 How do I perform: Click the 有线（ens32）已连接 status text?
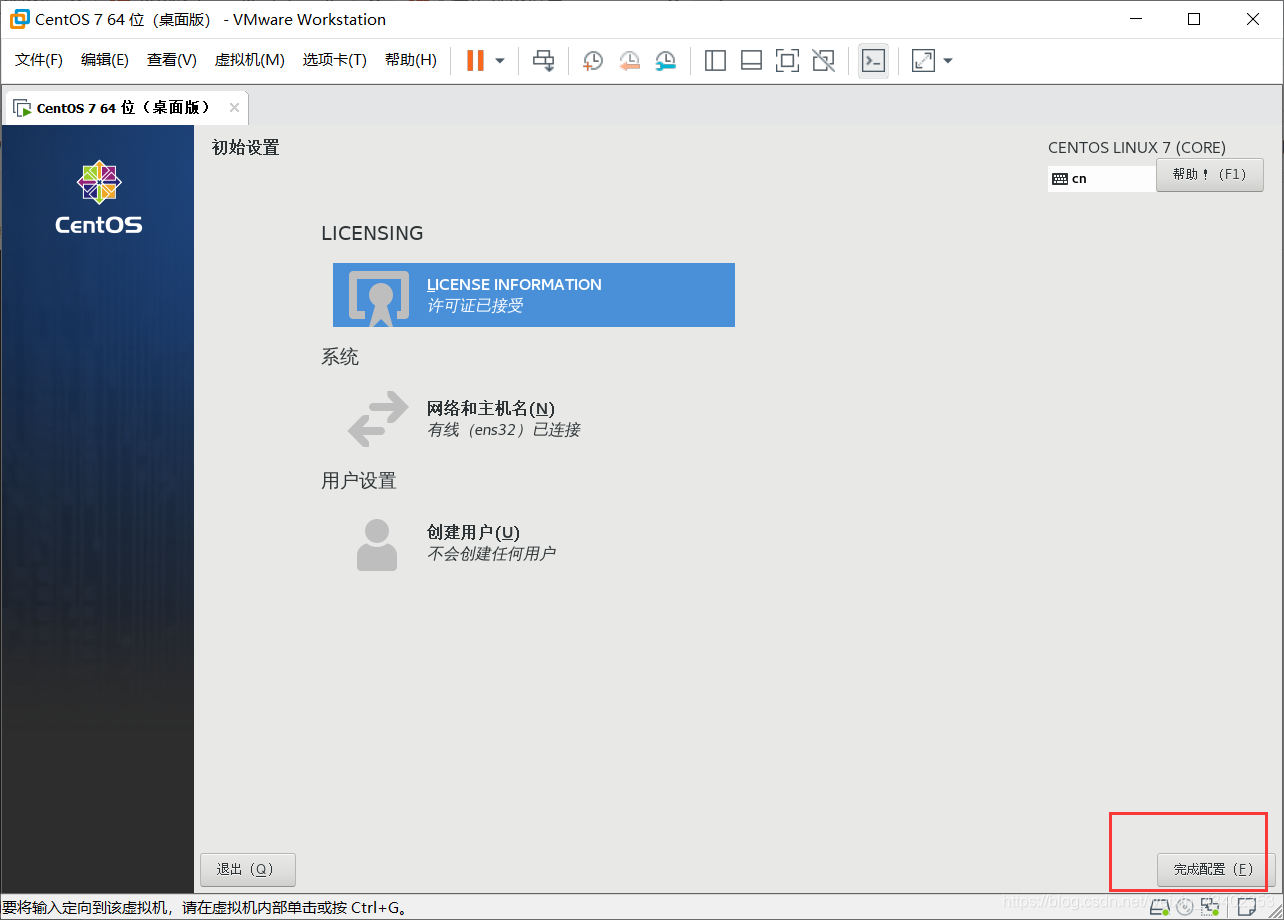tap(504, 430)
